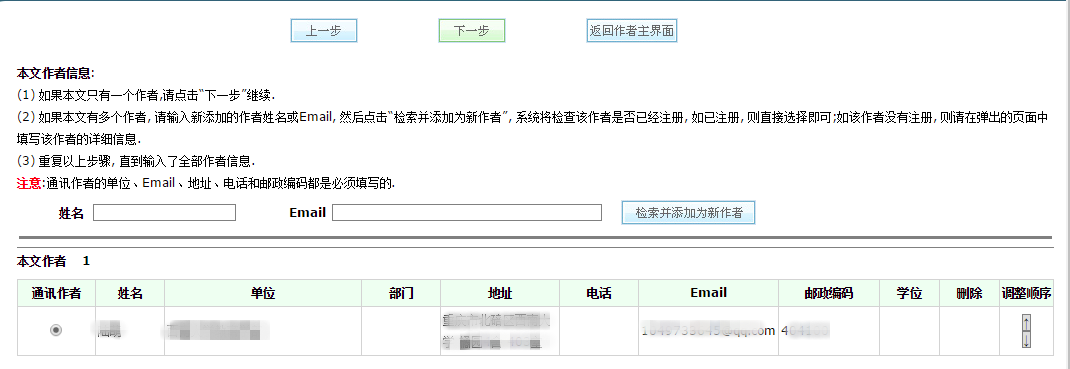Move the author down in order
The image size is (1070, 369).
pyautogui.click(x=1026, y=340)
